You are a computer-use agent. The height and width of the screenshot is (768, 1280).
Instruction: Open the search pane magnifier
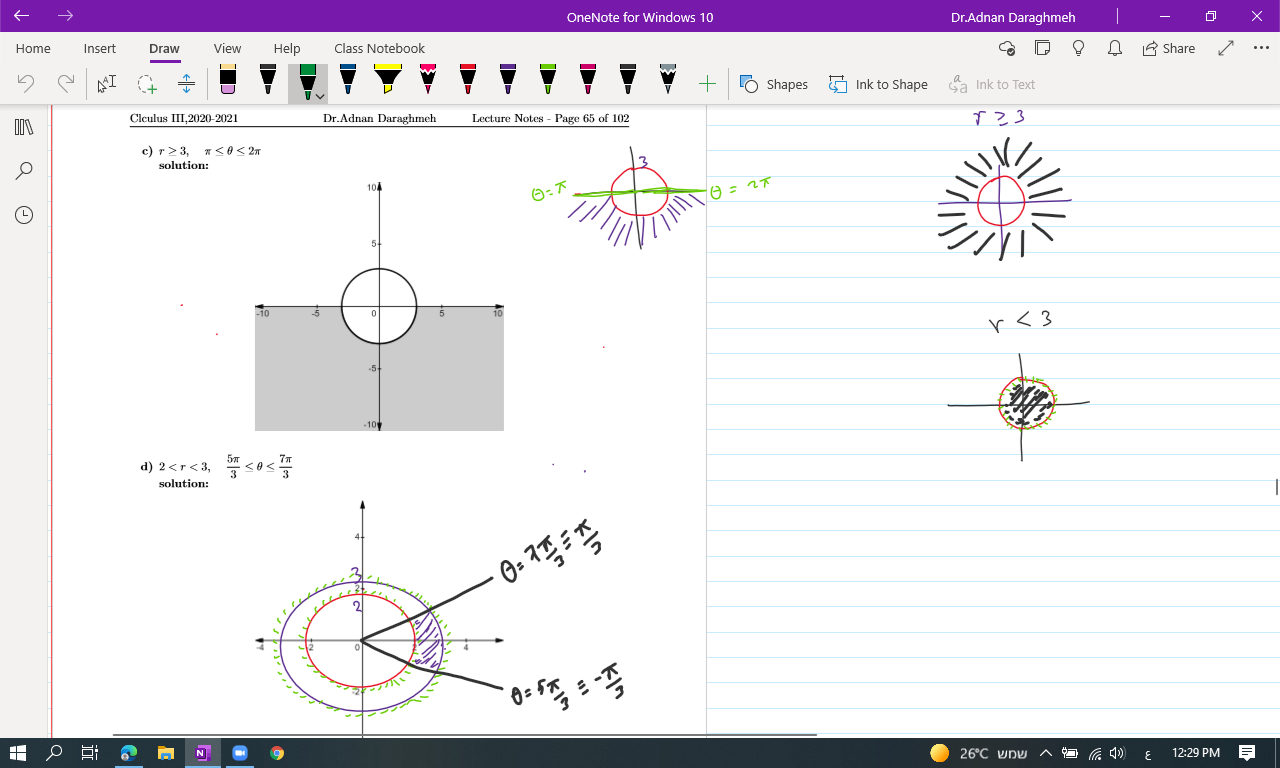[24, 171]
